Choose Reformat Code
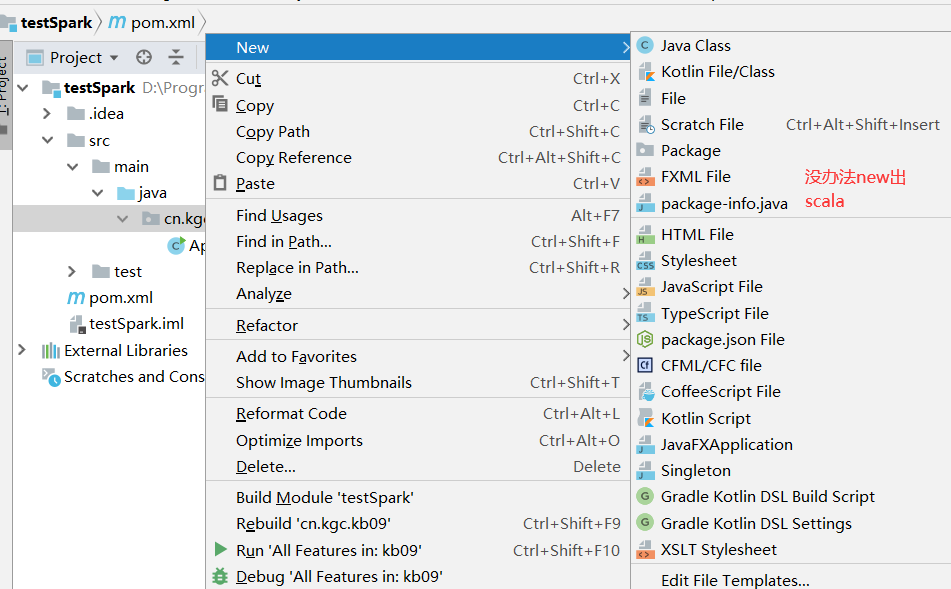Image resolution: width=951 pixels, height=589 pixels. point(418,414)
